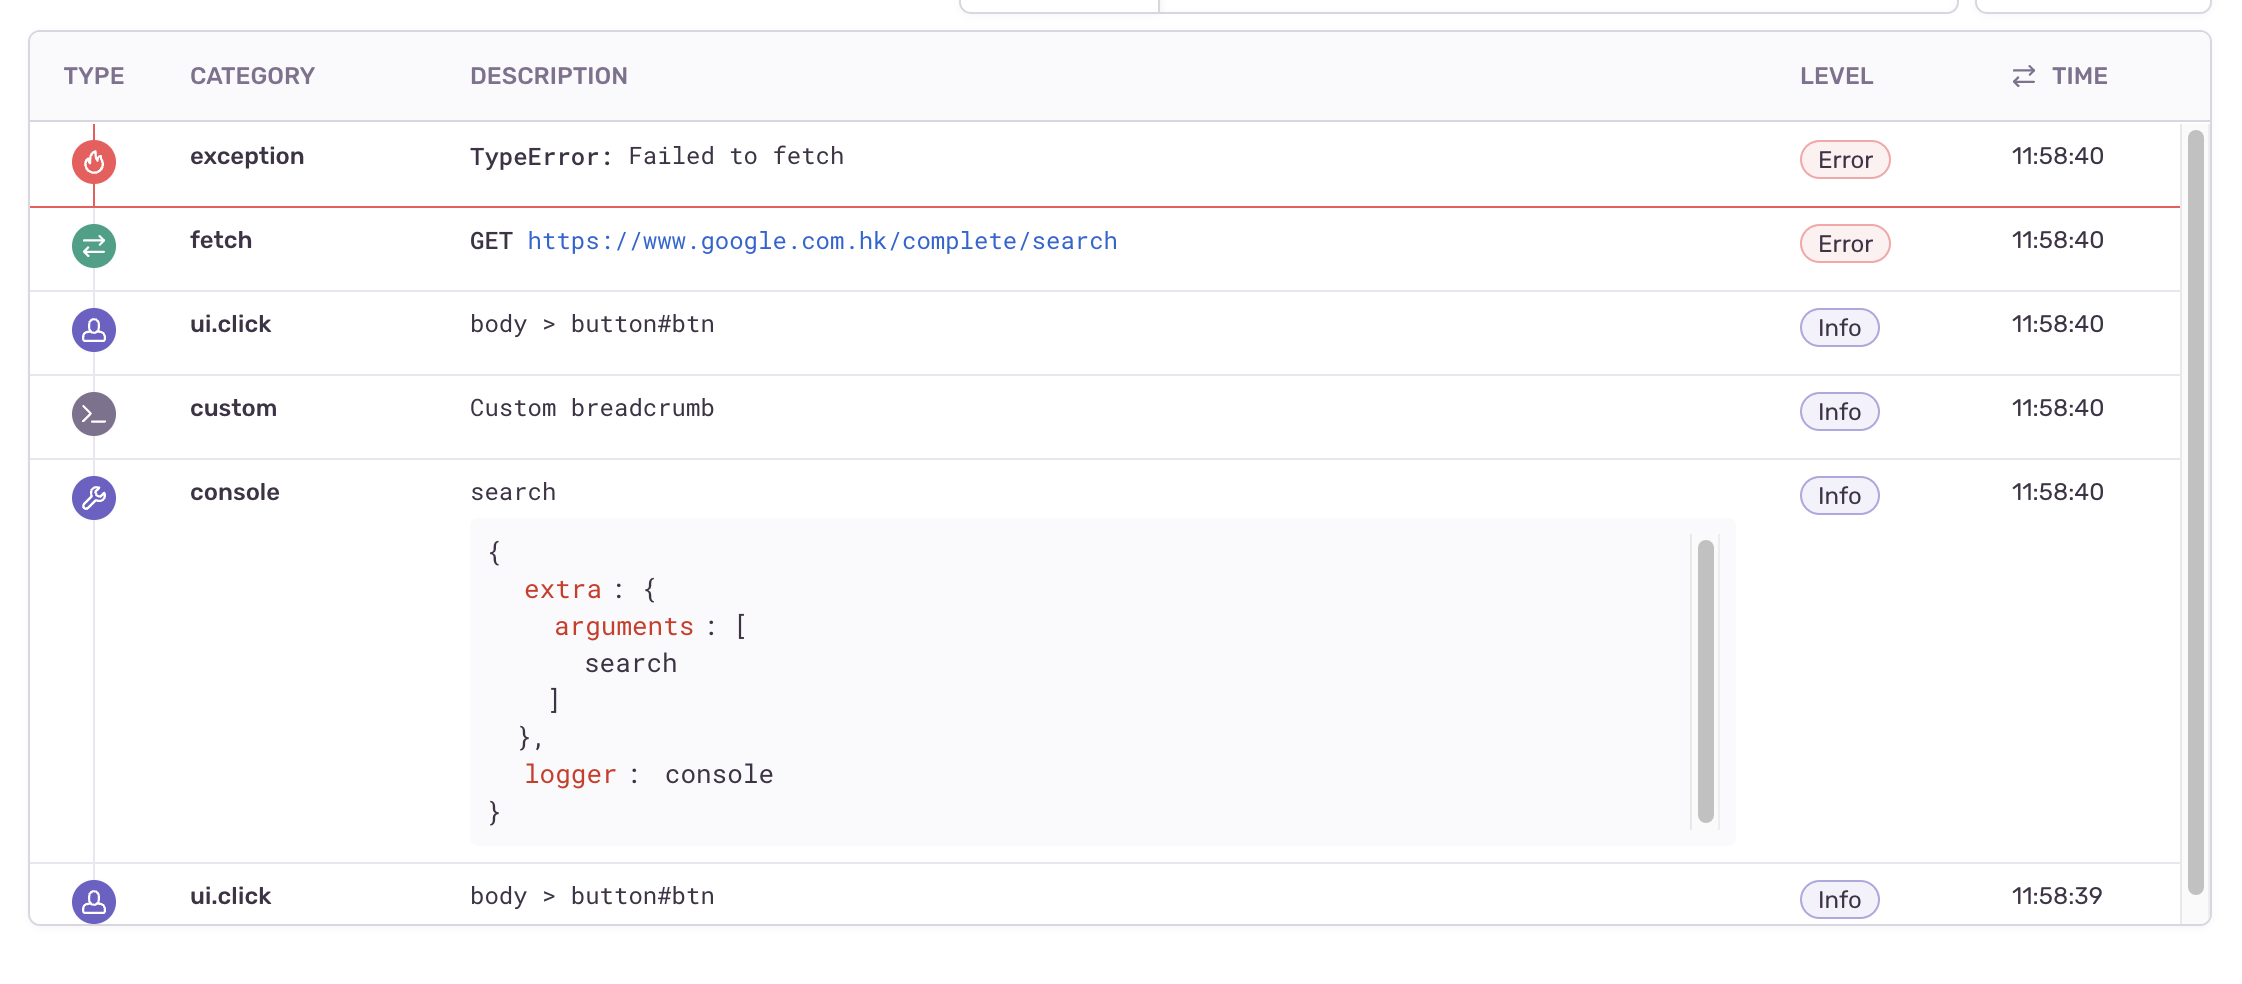The image size is (2242, 984).
Task: Click the DESCRIPTION column header
Action: click(549, 76)
